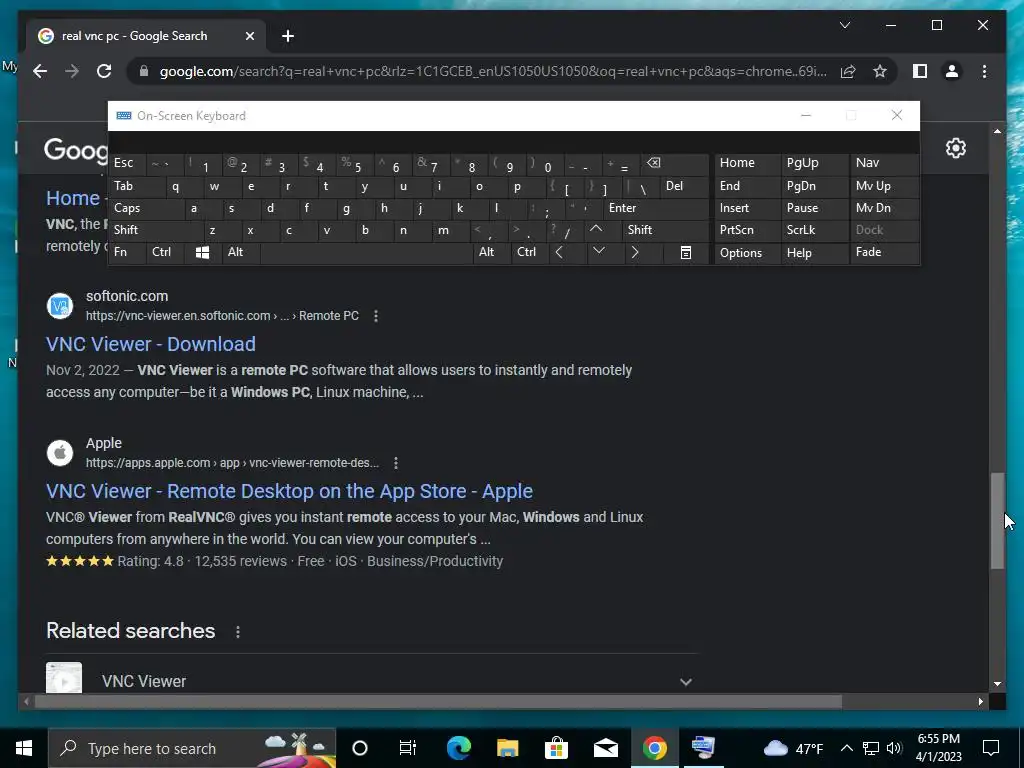Click the VNC Viewer related search thumbnail
The height and width of the screenshot is (768, 1024).
(64, 678)
